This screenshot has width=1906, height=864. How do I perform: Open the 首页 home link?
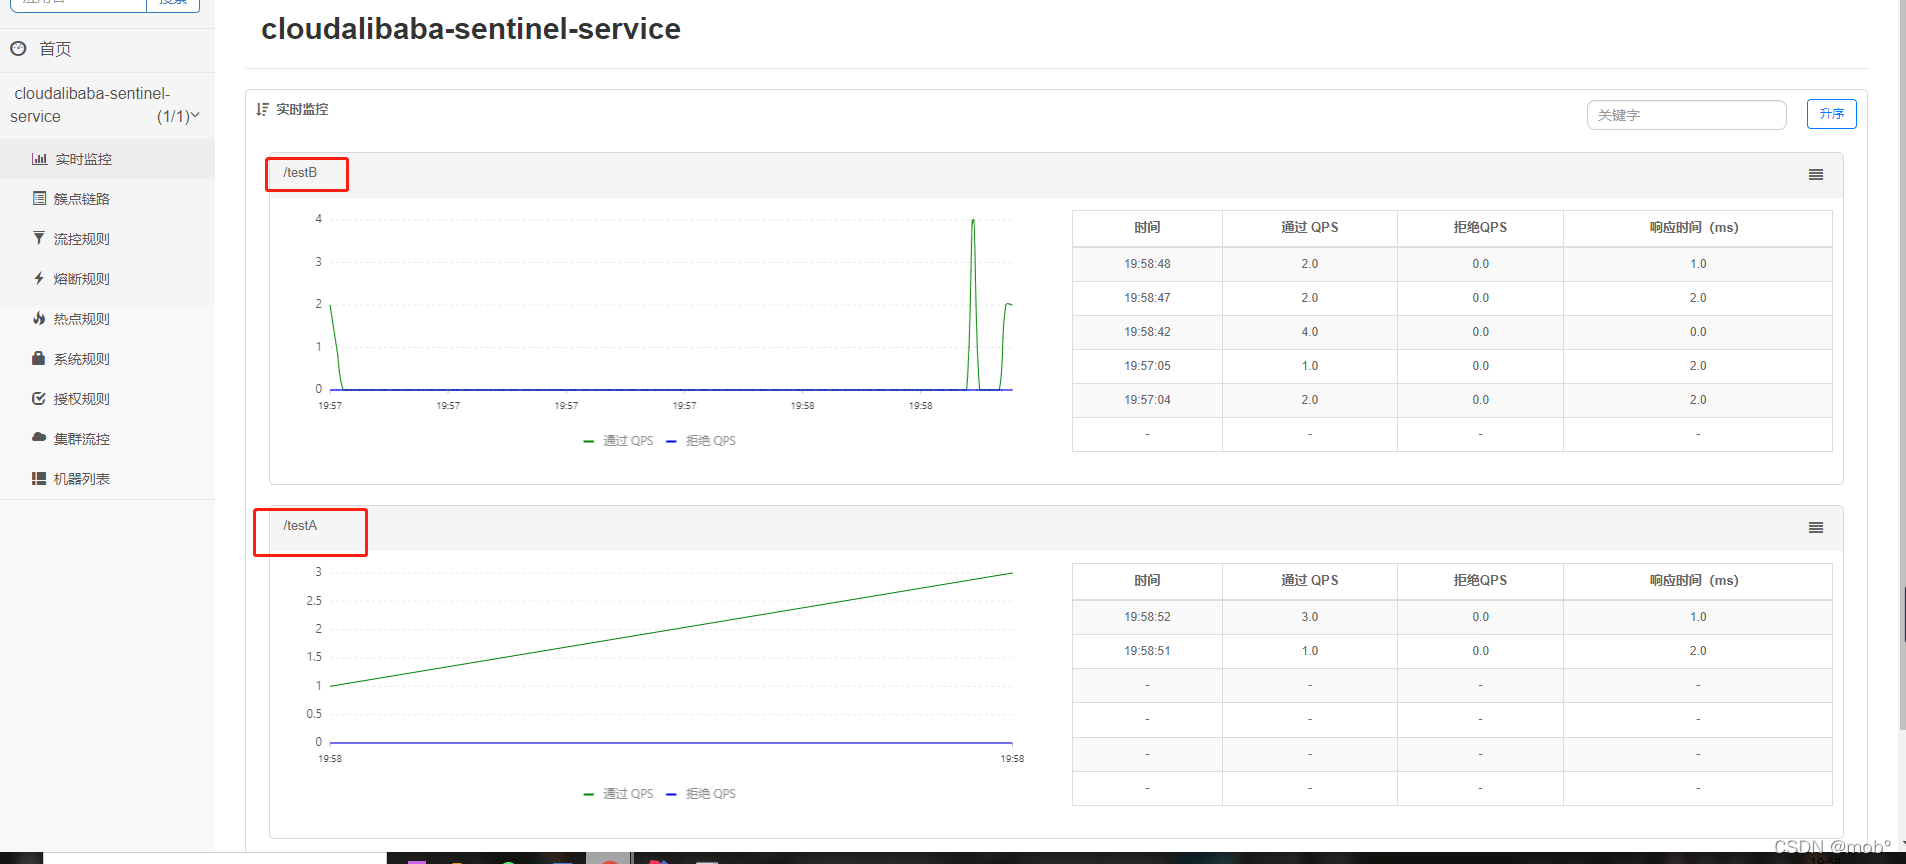[55, 49]
